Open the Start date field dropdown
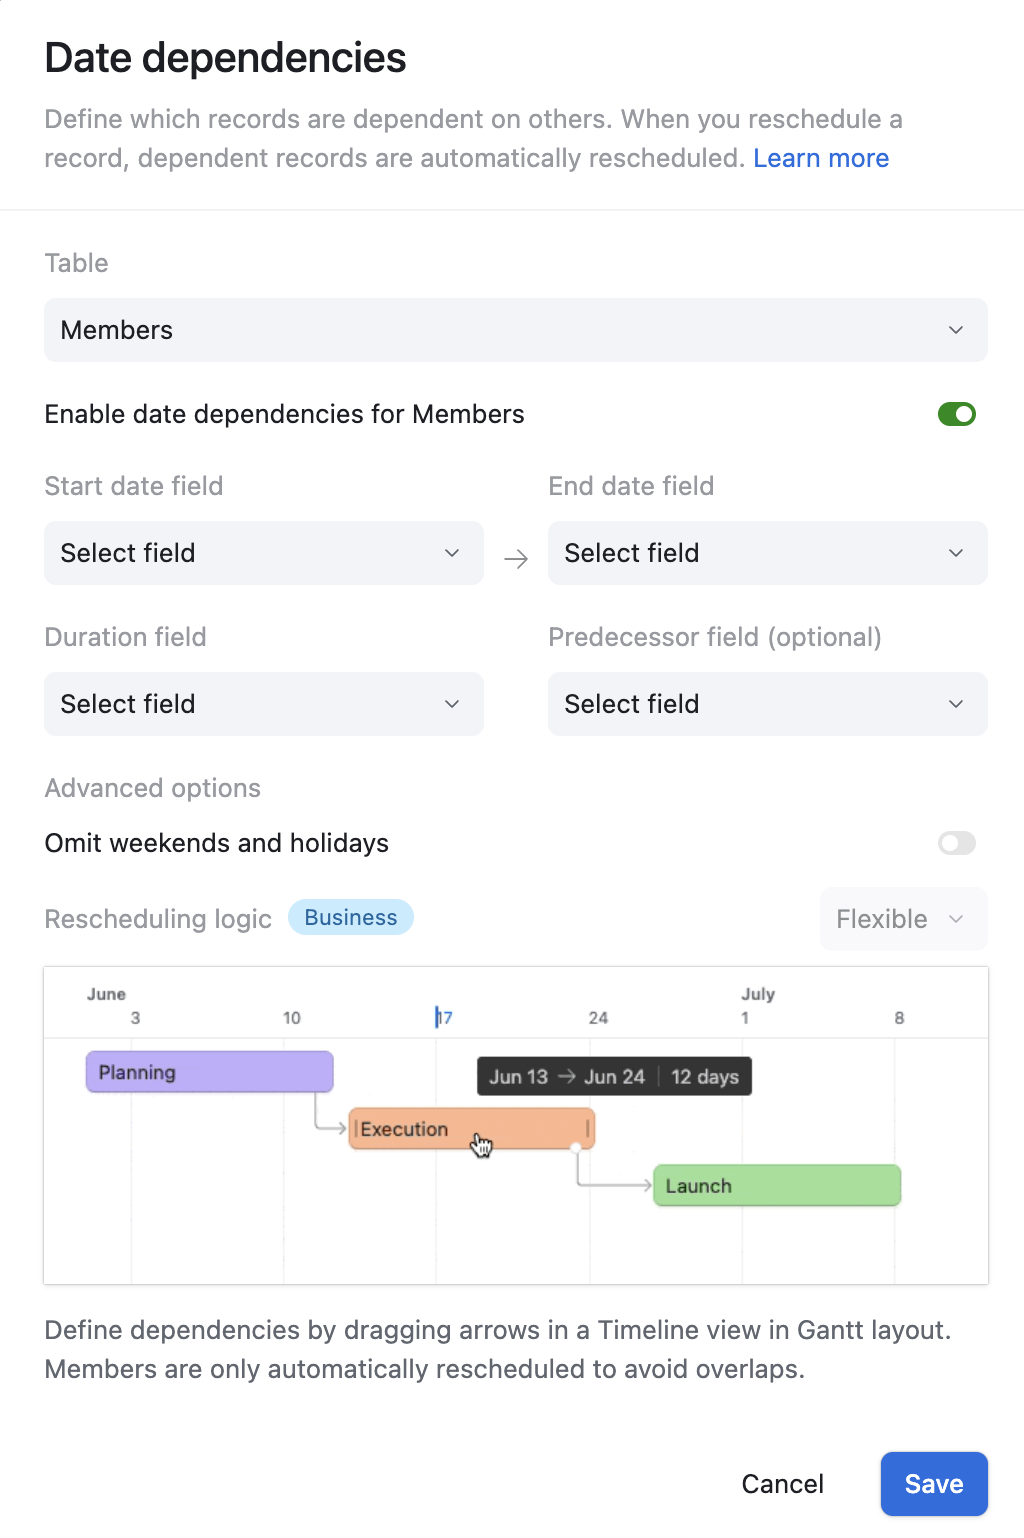The height and width of the screenshot is (1538, 1024). pyautogui.click(x=264, y=553)
